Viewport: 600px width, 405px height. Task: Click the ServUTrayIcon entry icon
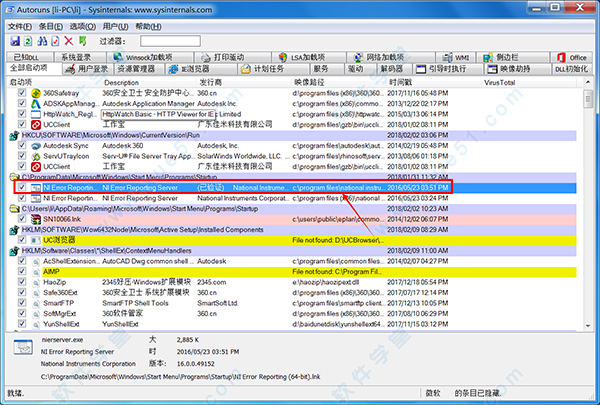coord(36,156)
